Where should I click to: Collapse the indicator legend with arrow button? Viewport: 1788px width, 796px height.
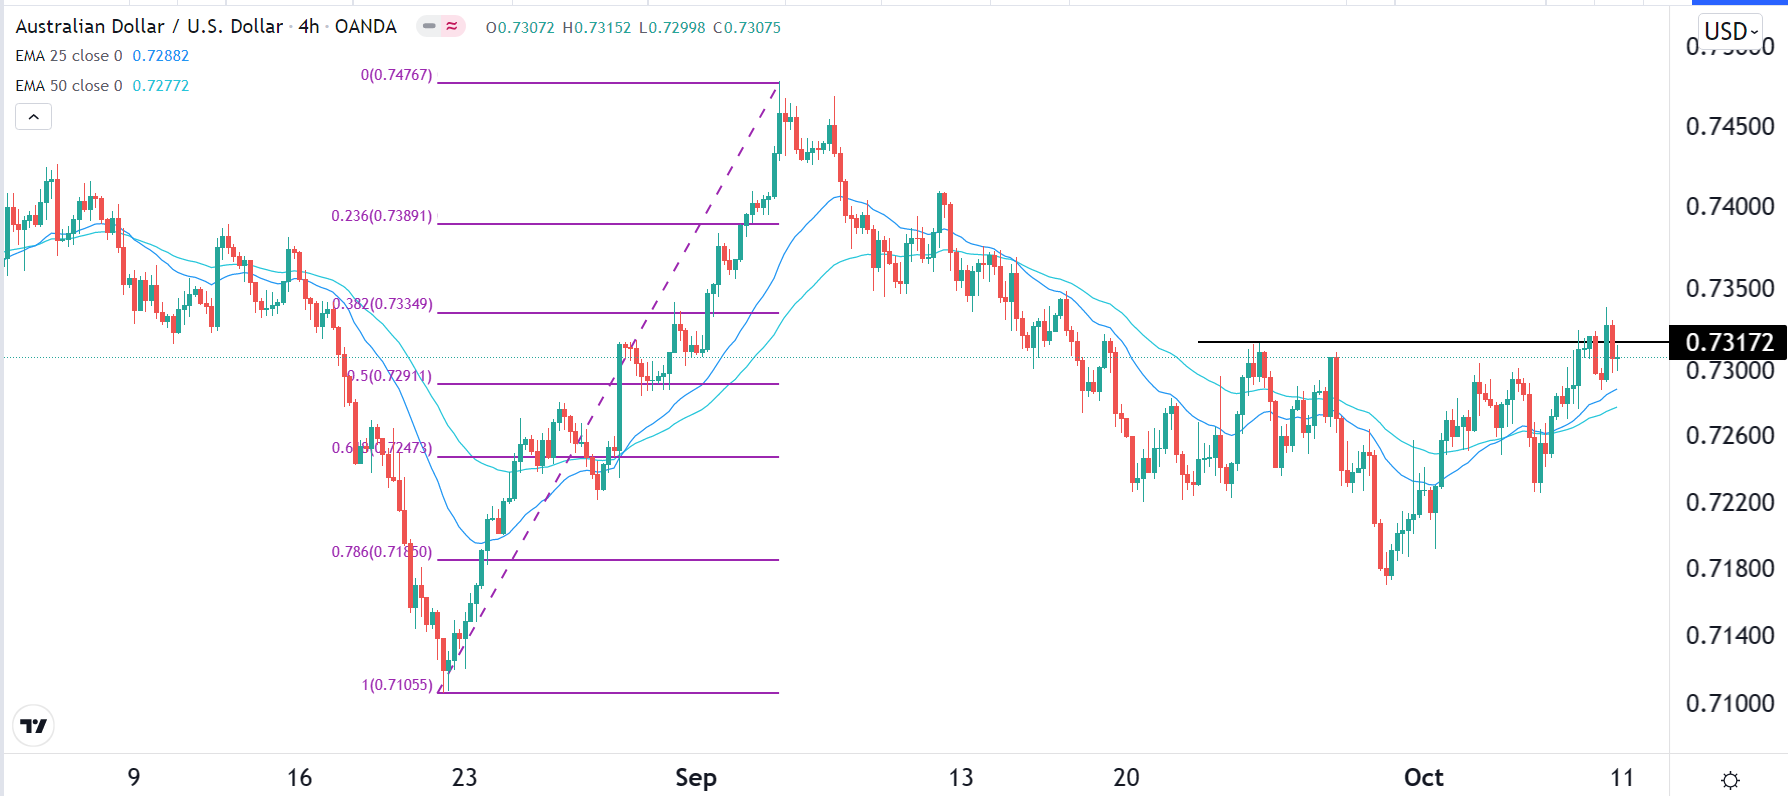[x=33, y=117]
